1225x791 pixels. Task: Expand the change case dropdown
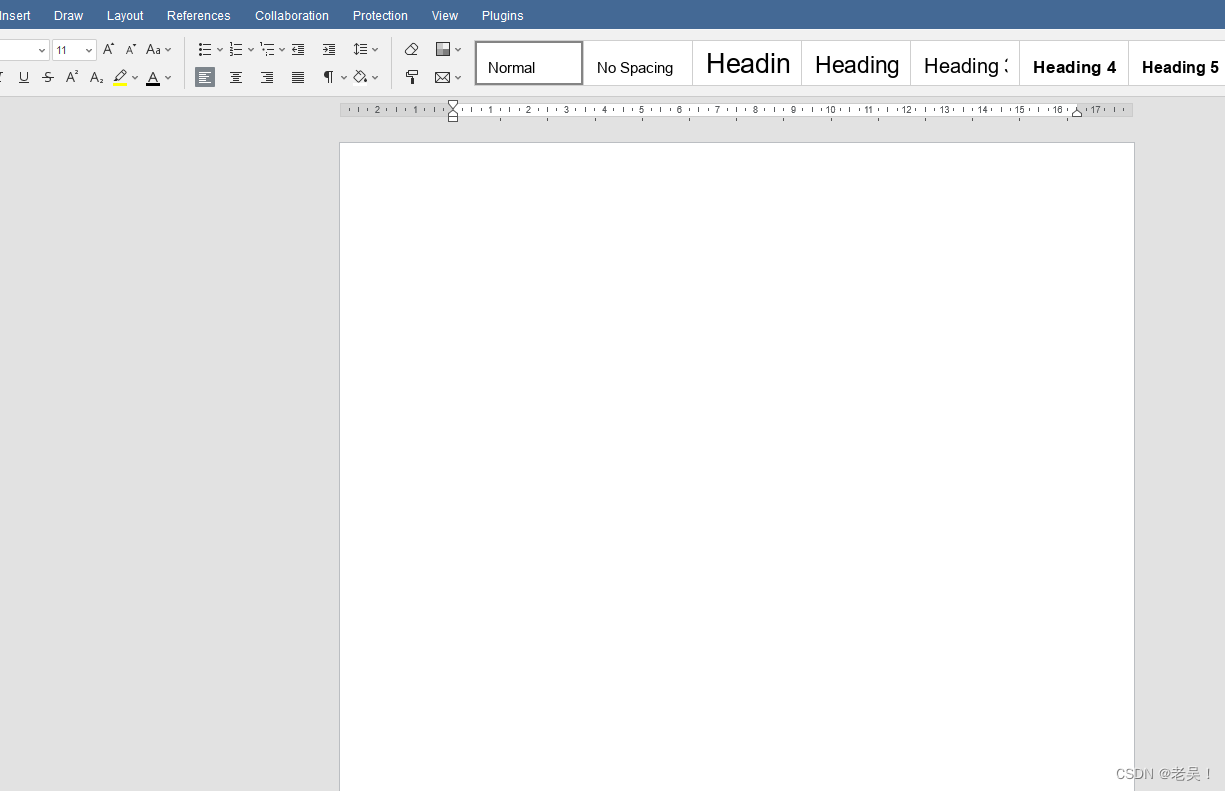(x=159, y=49)
